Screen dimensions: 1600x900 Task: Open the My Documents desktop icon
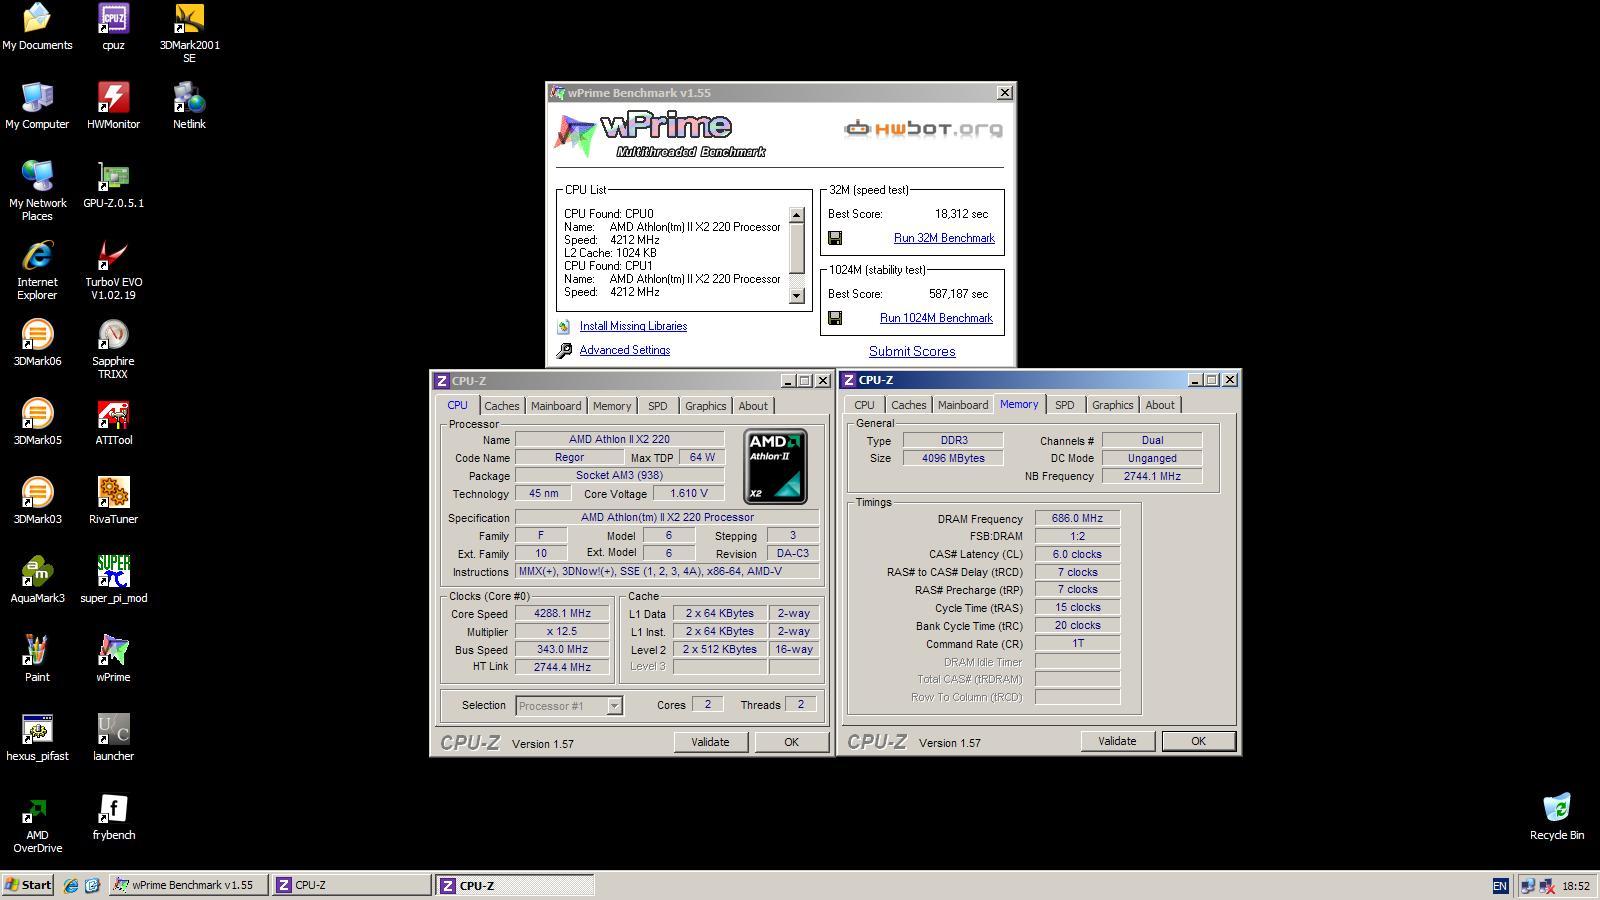click(x=37, y=27)
